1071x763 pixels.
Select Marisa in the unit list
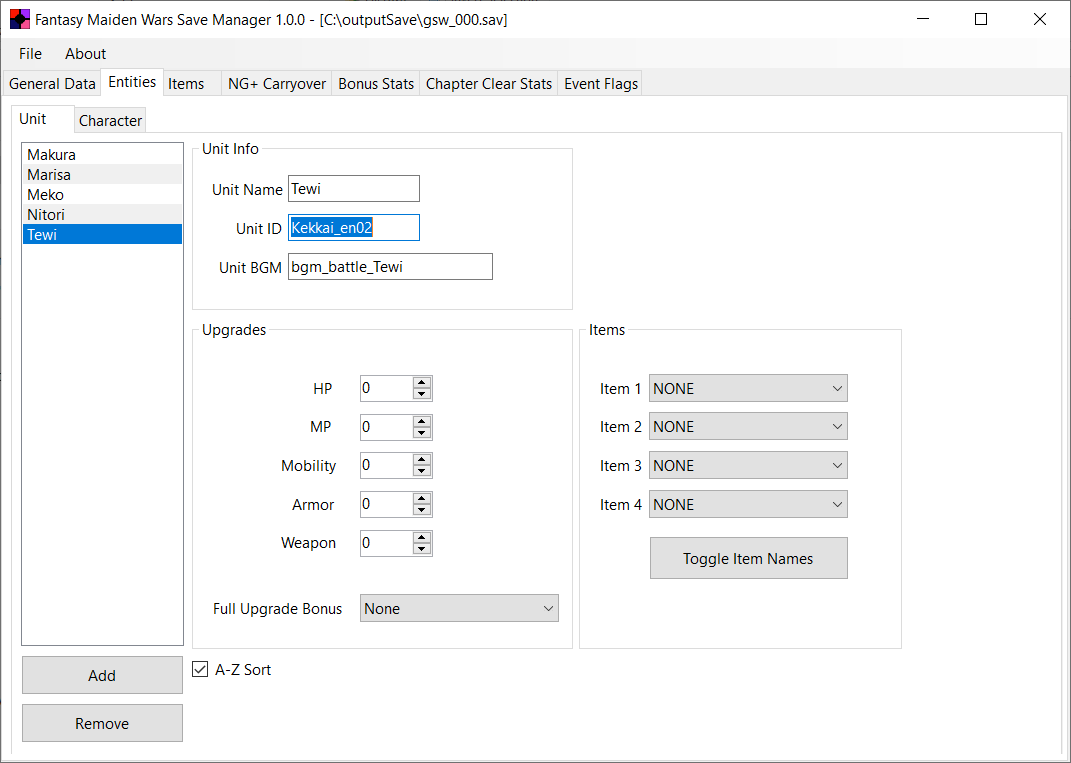(102, 174)
